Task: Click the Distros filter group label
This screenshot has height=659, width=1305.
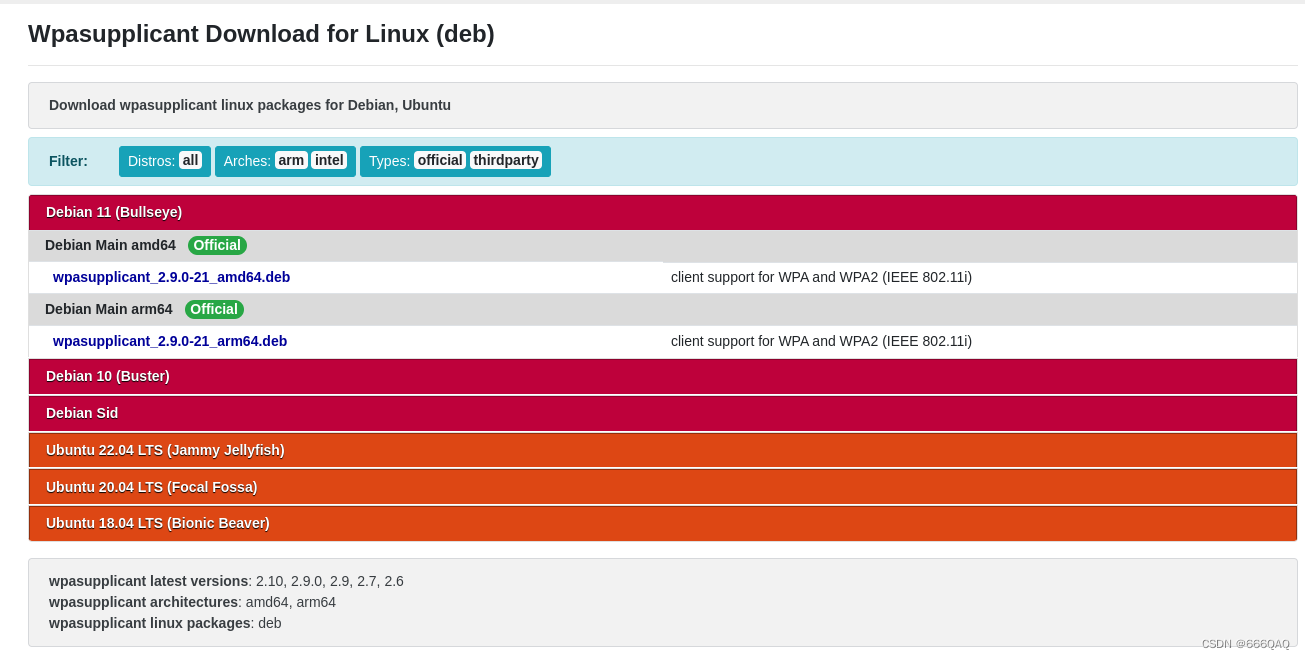Action: (x=151, y=161)
